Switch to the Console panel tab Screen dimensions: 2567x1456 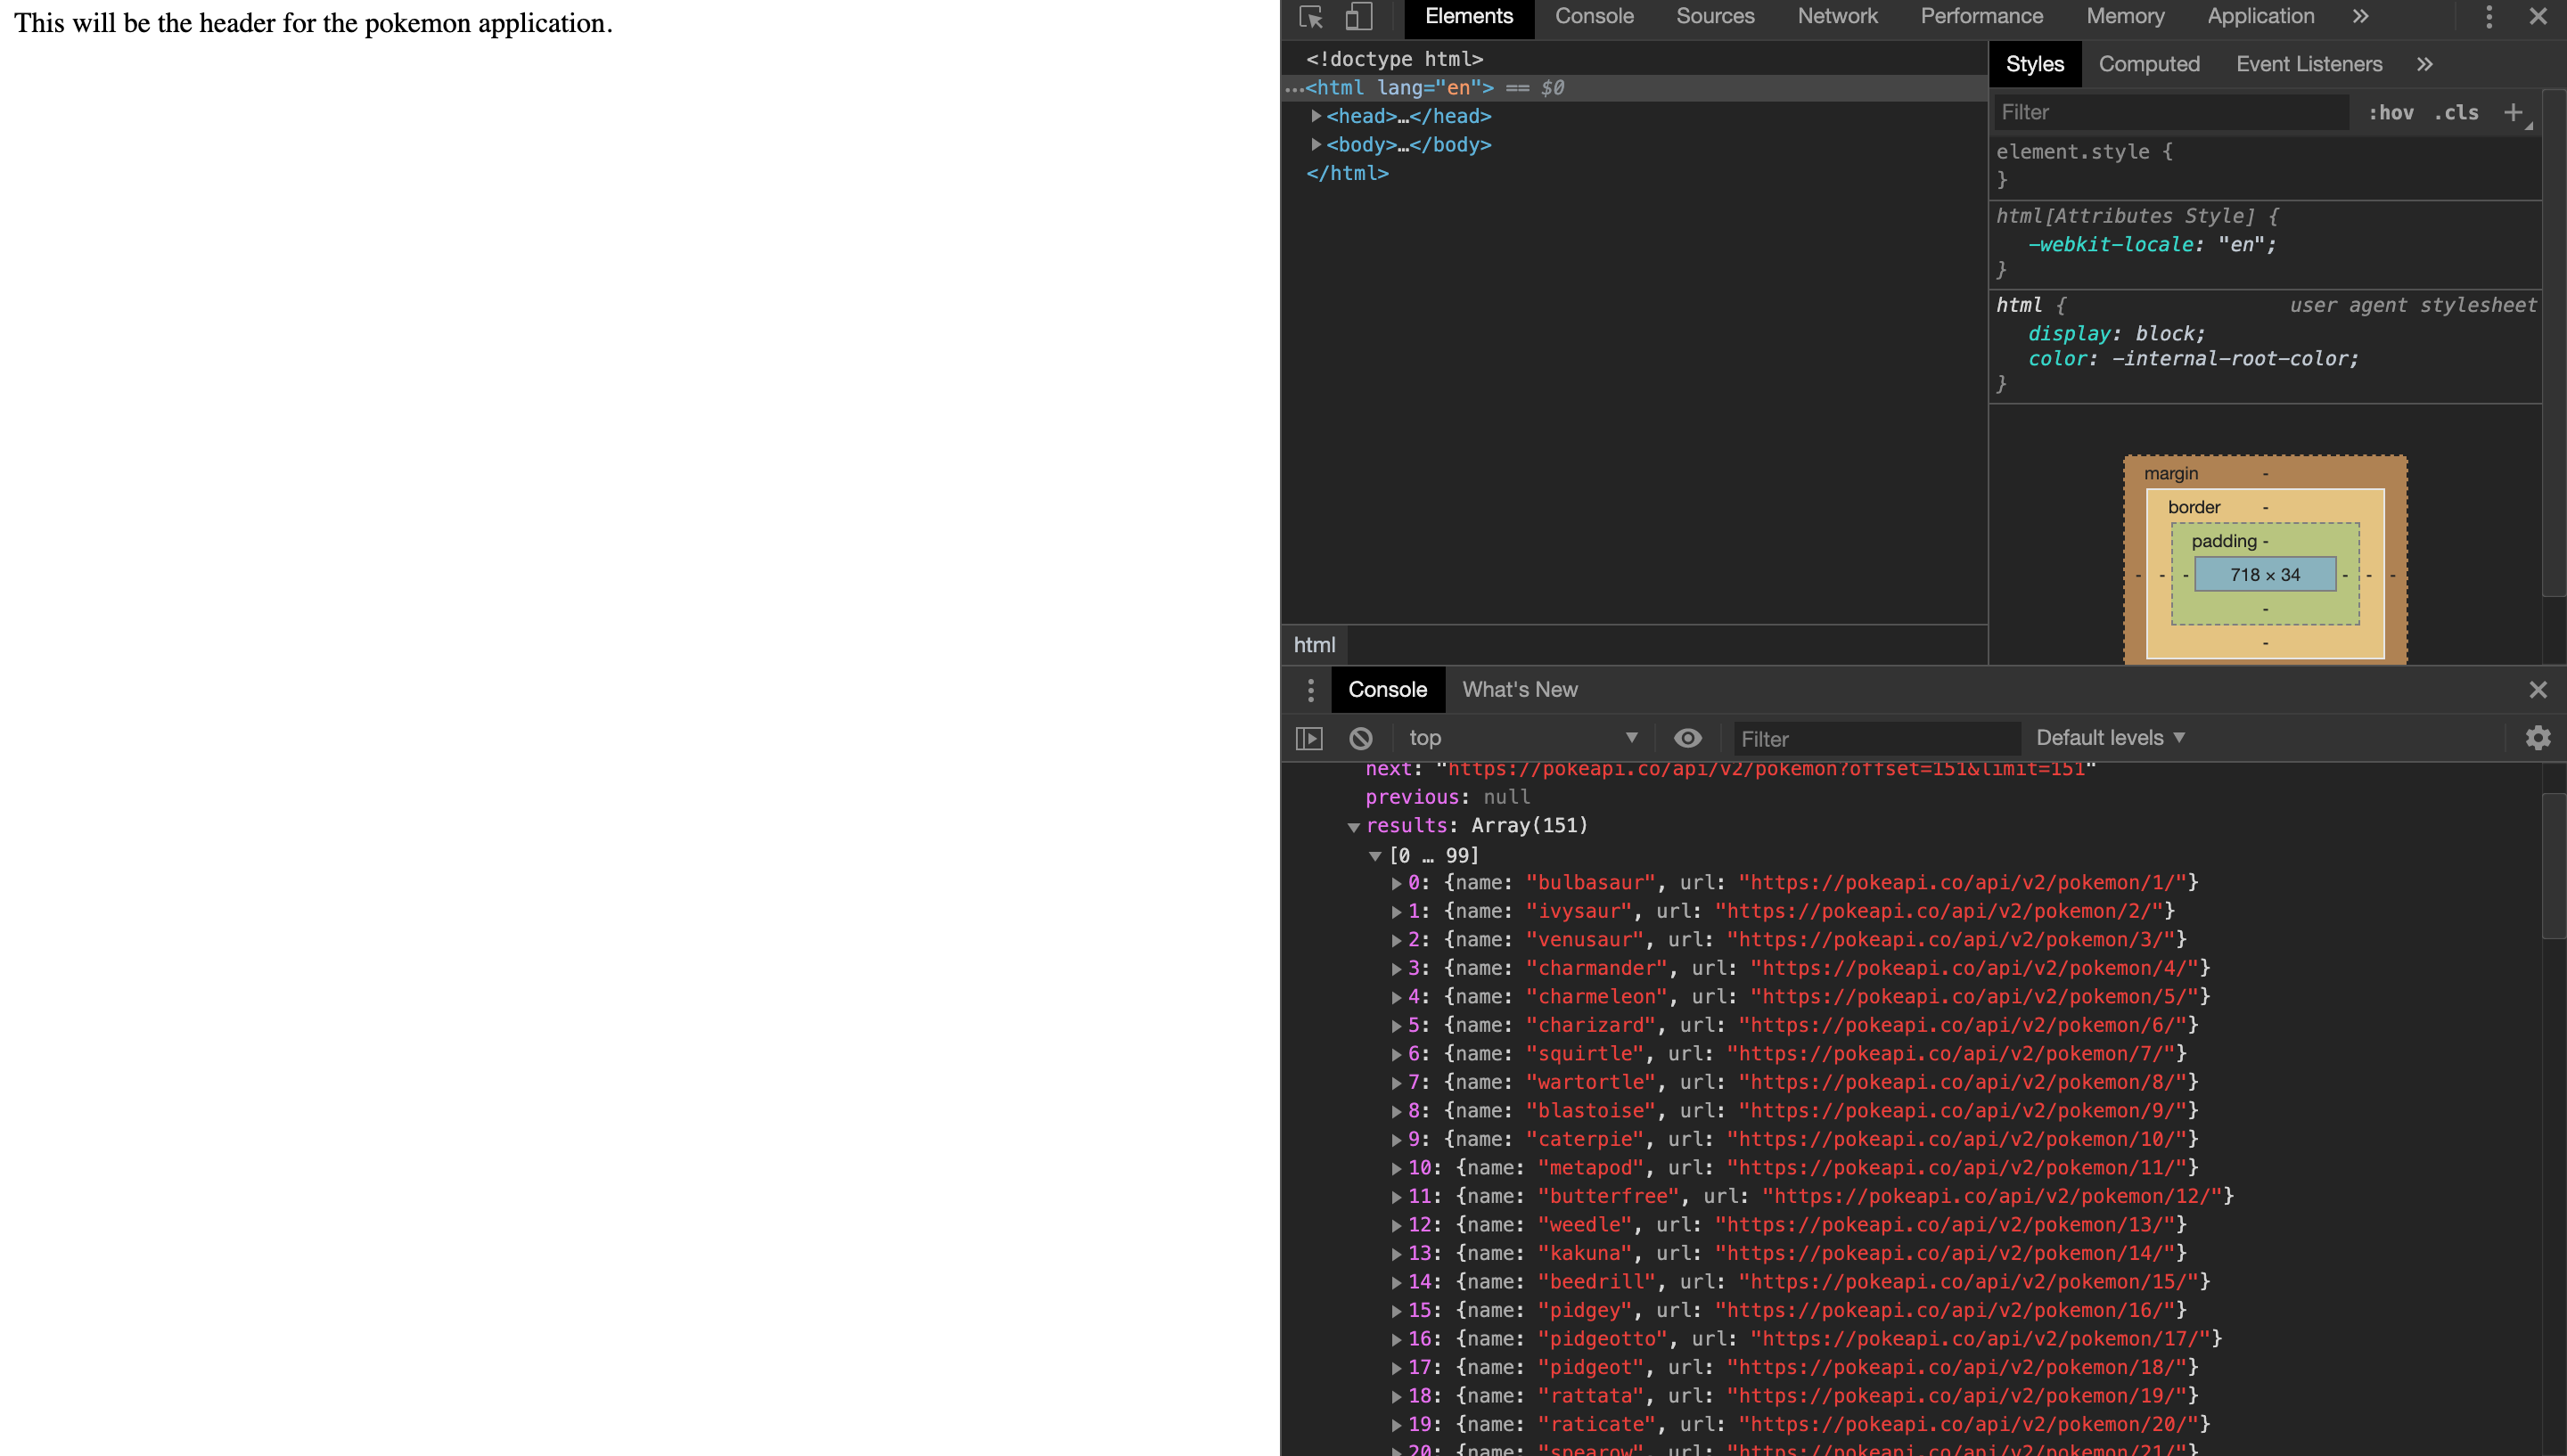pos(1594,17)
